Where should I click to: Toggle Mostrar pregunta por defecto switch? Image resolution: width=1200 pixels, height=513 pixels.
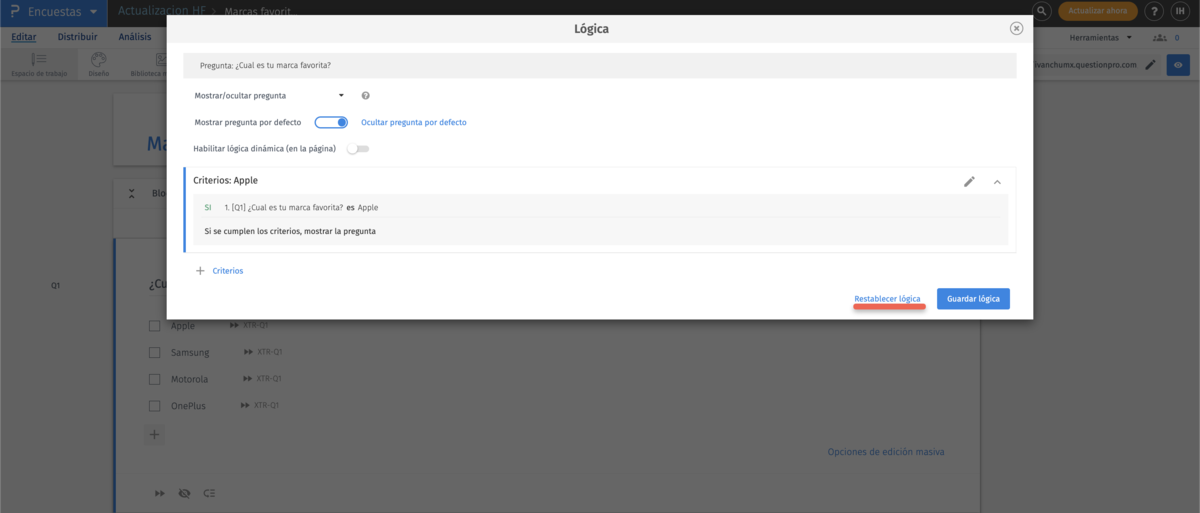331,122
